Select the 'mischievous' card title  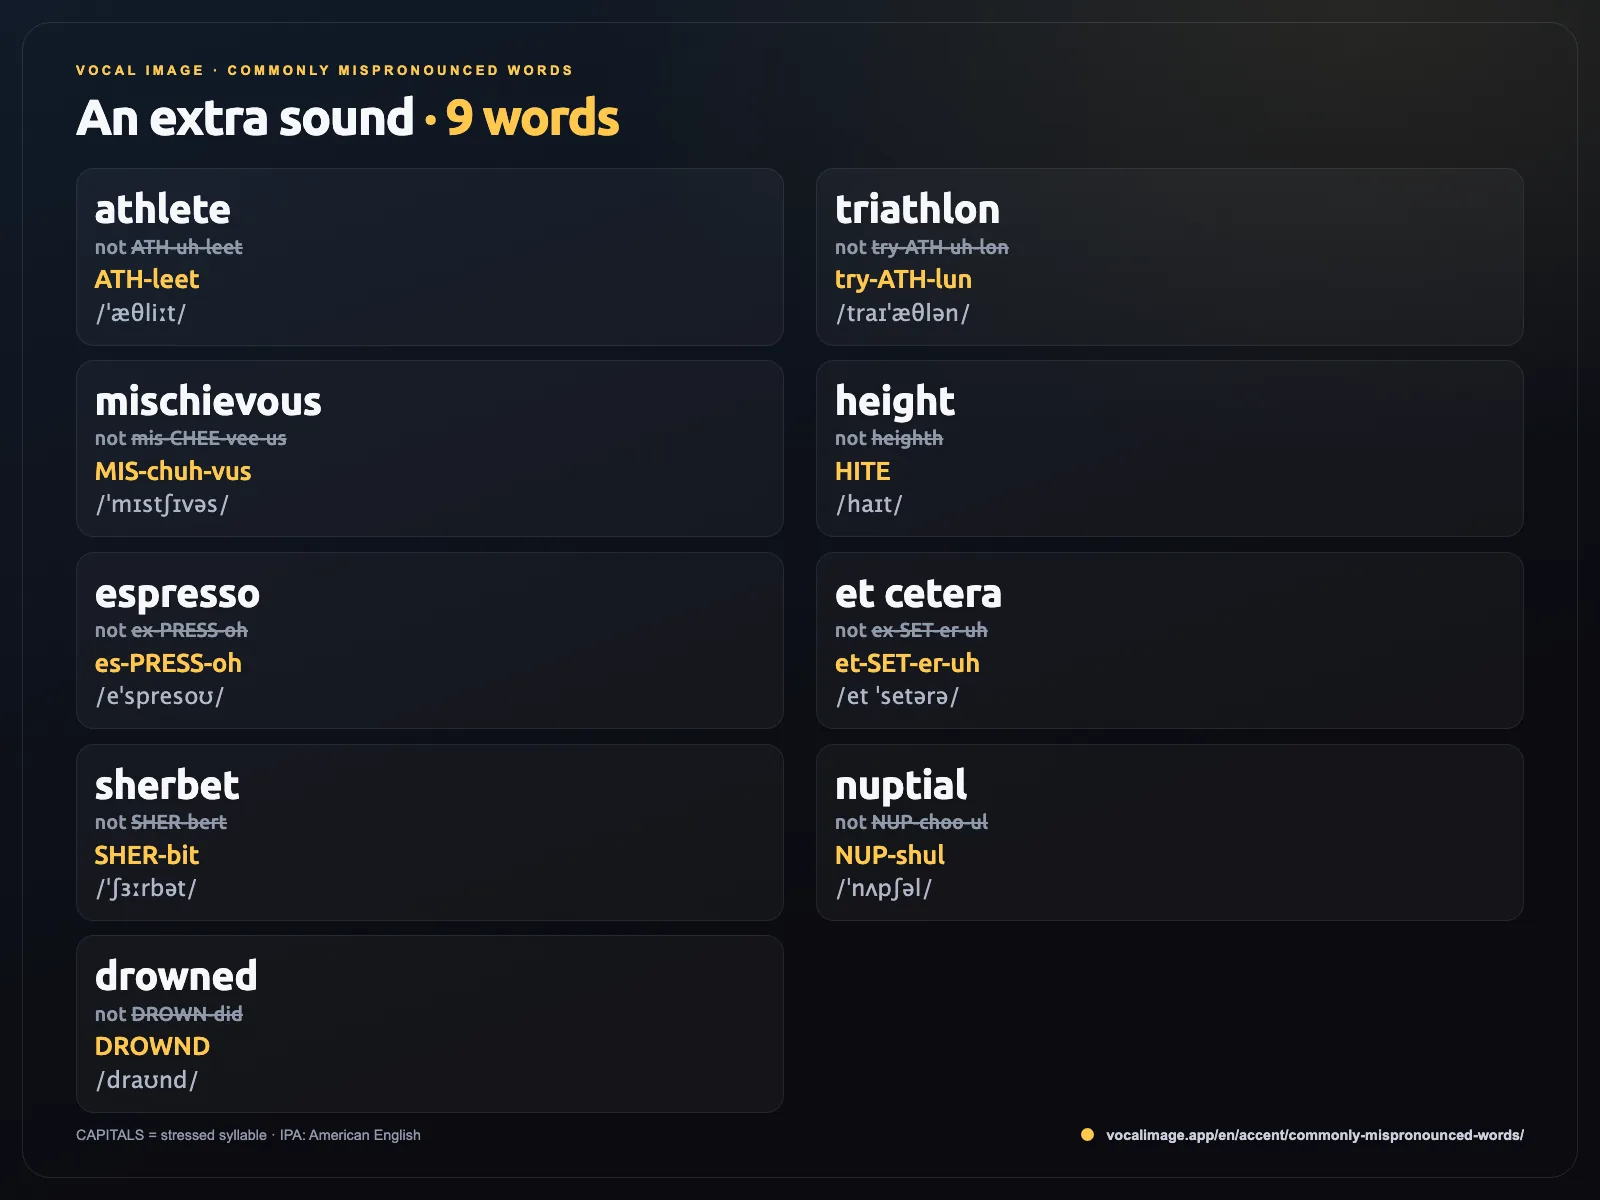click(208, 401)
